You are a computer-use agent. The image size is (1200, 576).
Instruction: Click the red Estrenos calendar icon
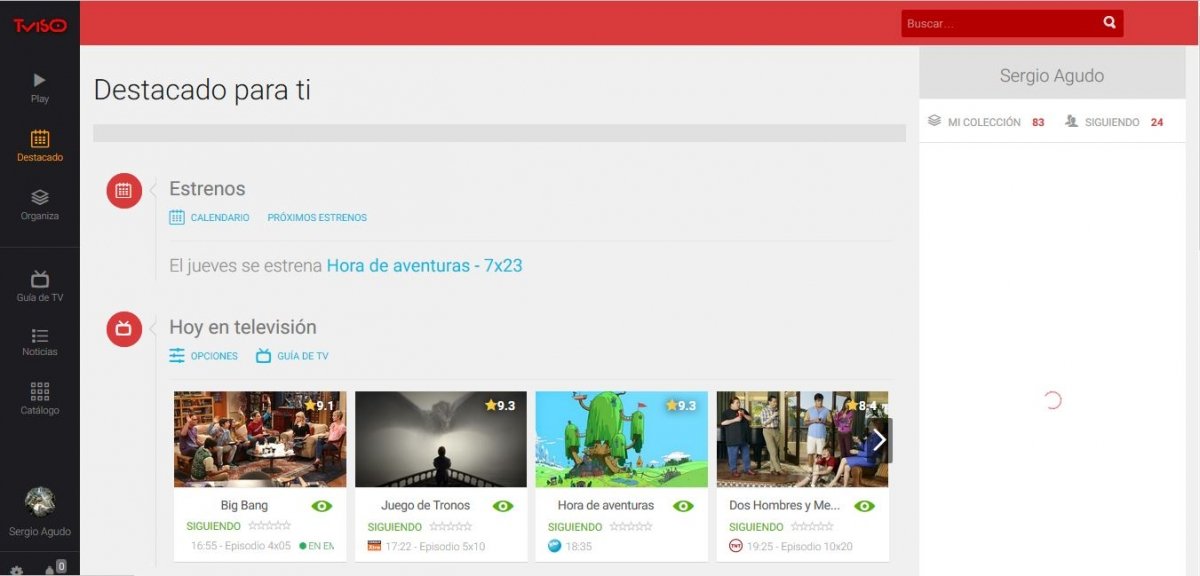pyautogui.click(x=124, y=190)
